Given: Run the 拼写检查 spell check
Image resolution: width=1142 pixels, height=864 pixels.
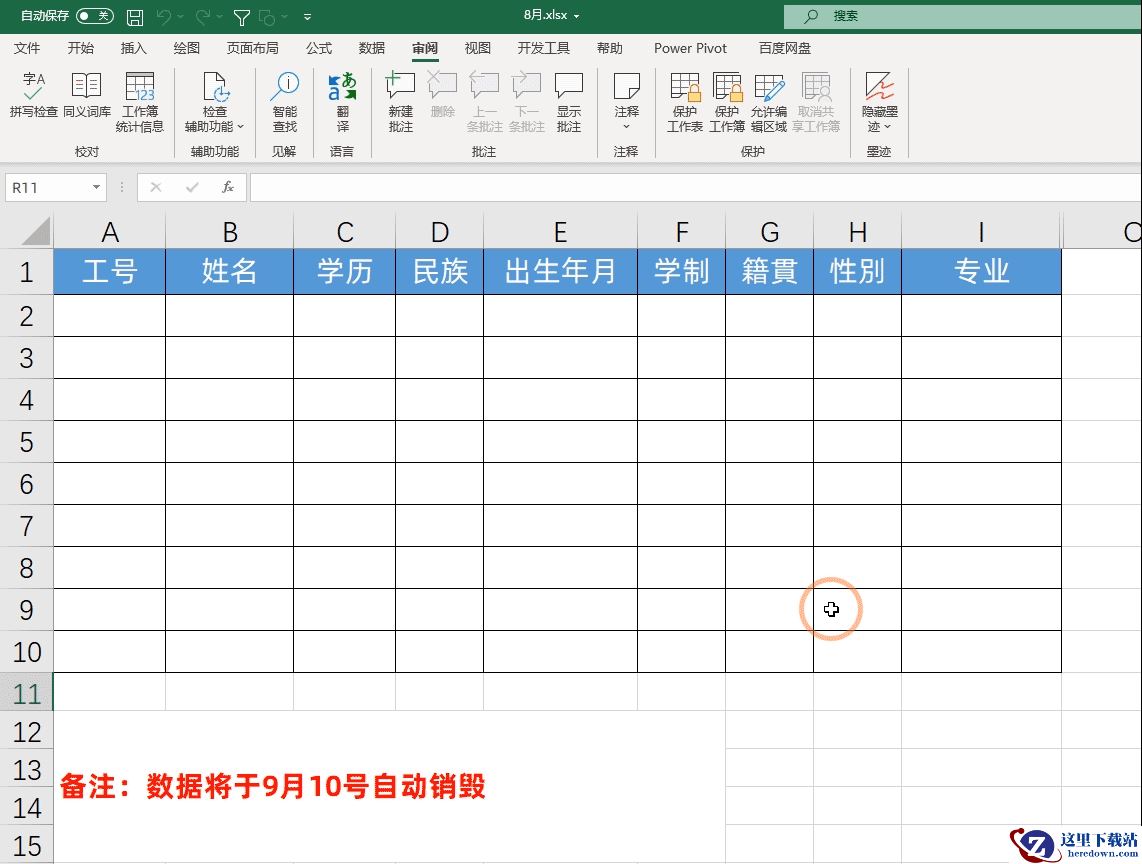Looking at the screenshot, I should click(34, 95).
